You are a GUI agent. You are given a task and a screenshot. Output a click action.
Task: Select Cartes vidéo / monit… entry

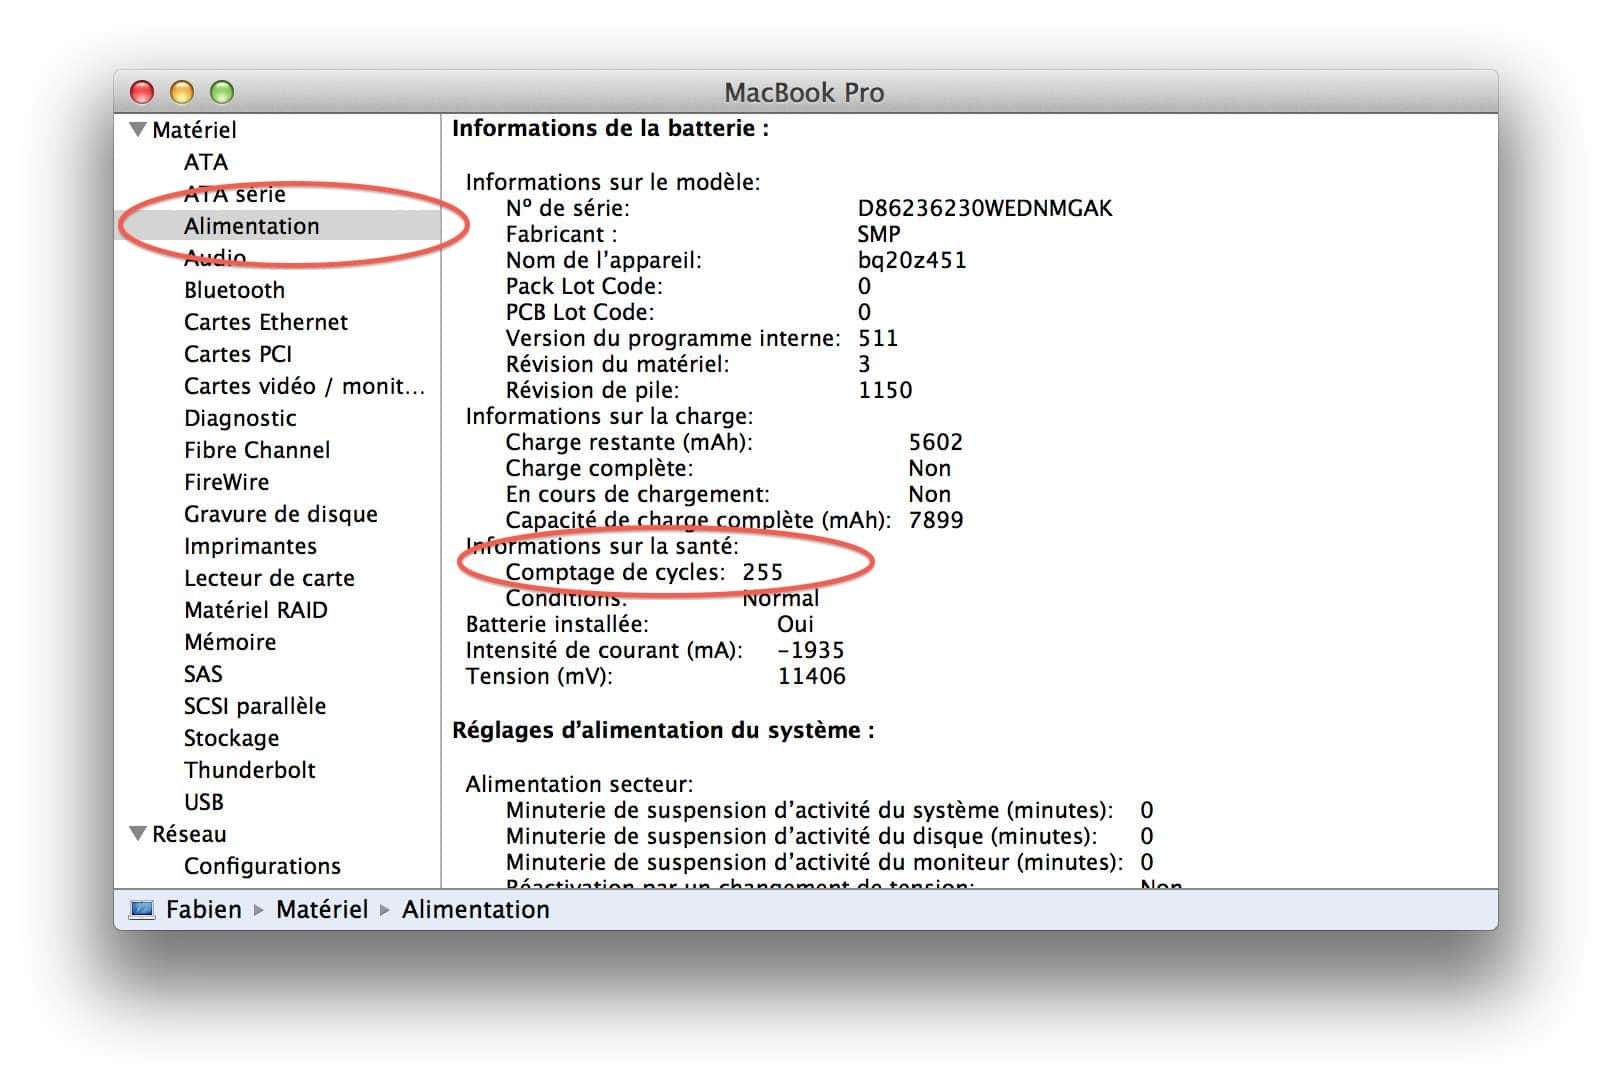pos(305,386)
